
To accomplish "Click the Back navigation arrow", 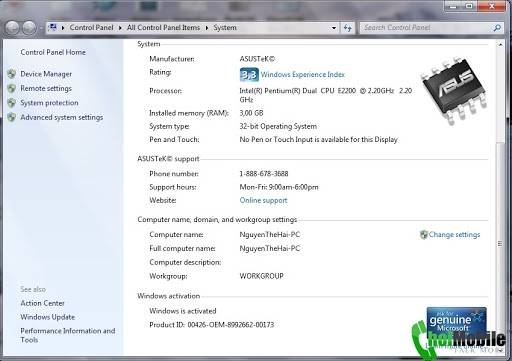I will click(12, 28).
